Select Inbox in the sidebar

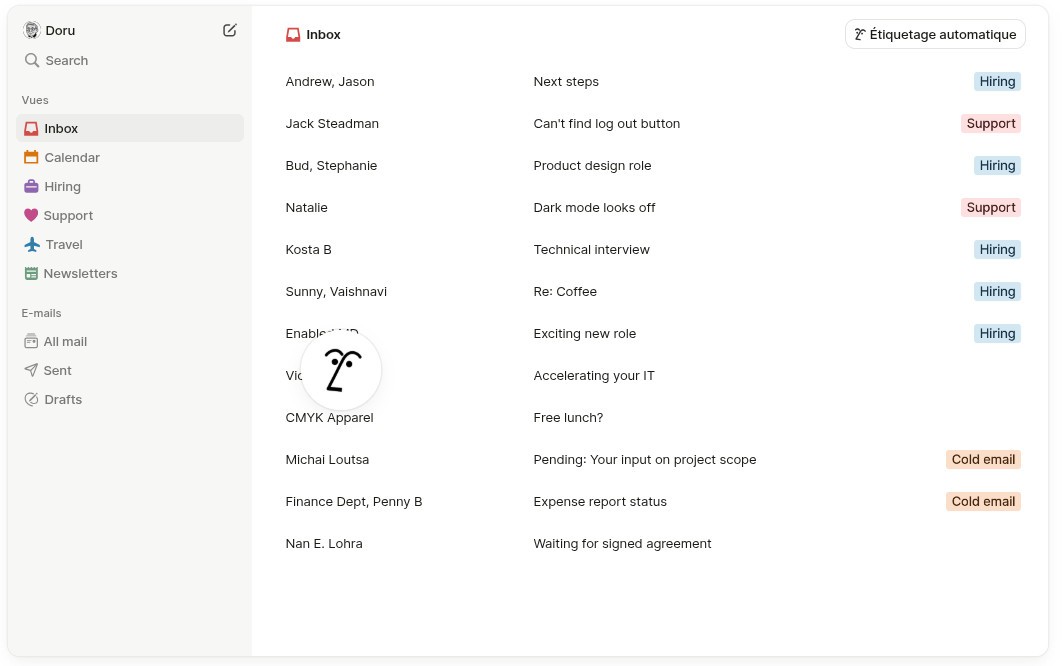click(130, 128)
